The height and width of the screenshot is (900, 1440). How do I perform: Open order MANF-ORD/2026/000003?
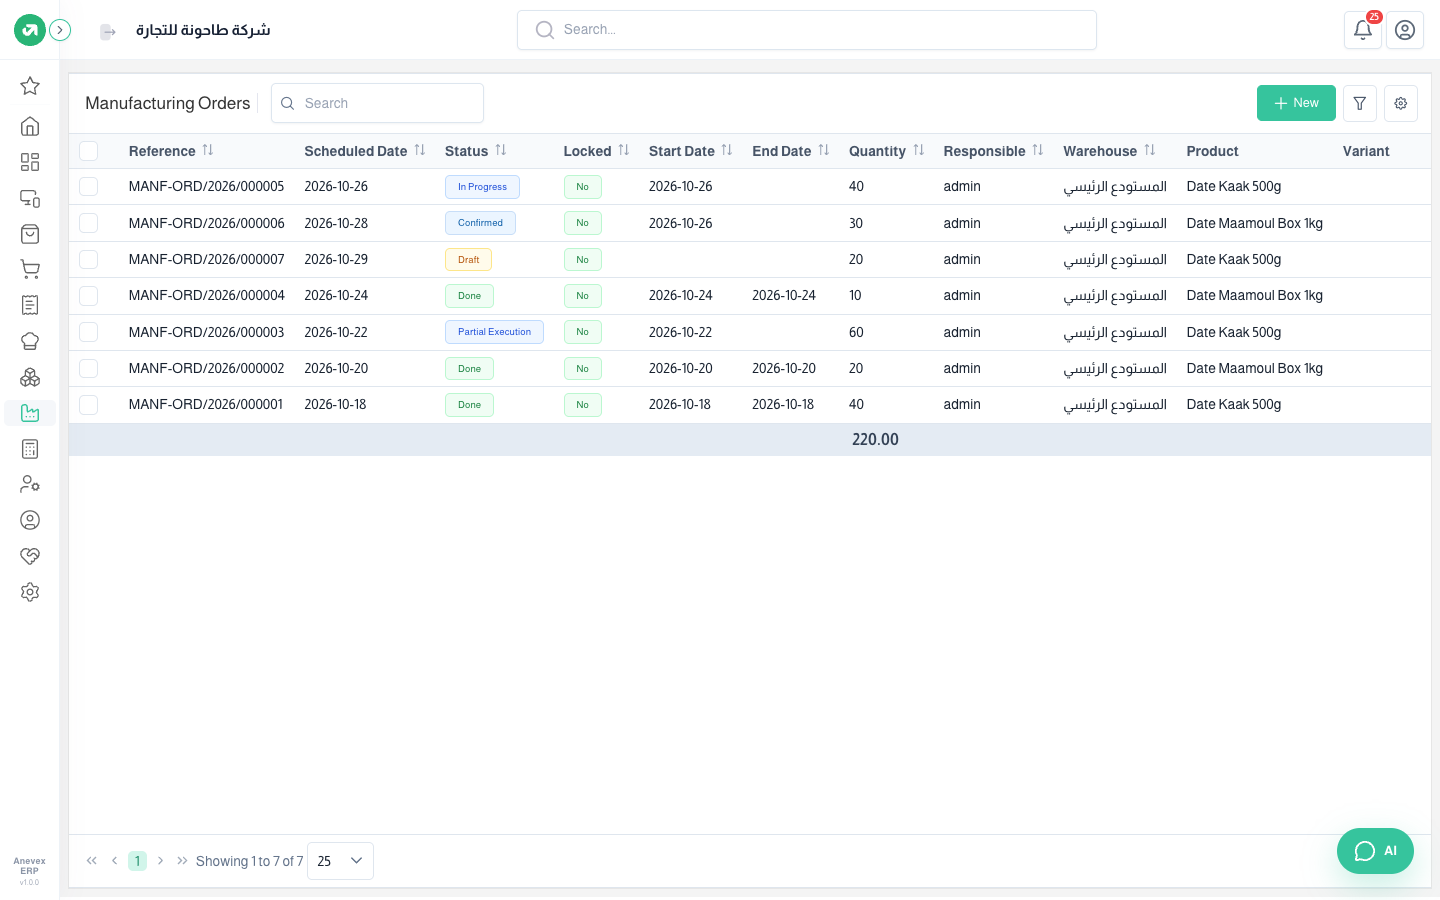pyautogui.click(x=207, y=332)
